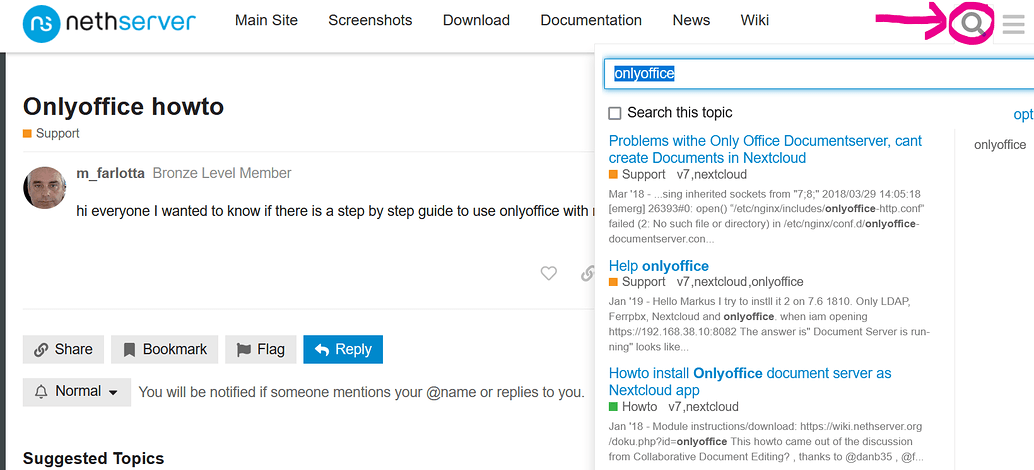Click the blue Reply button

[x=343, y=349]
